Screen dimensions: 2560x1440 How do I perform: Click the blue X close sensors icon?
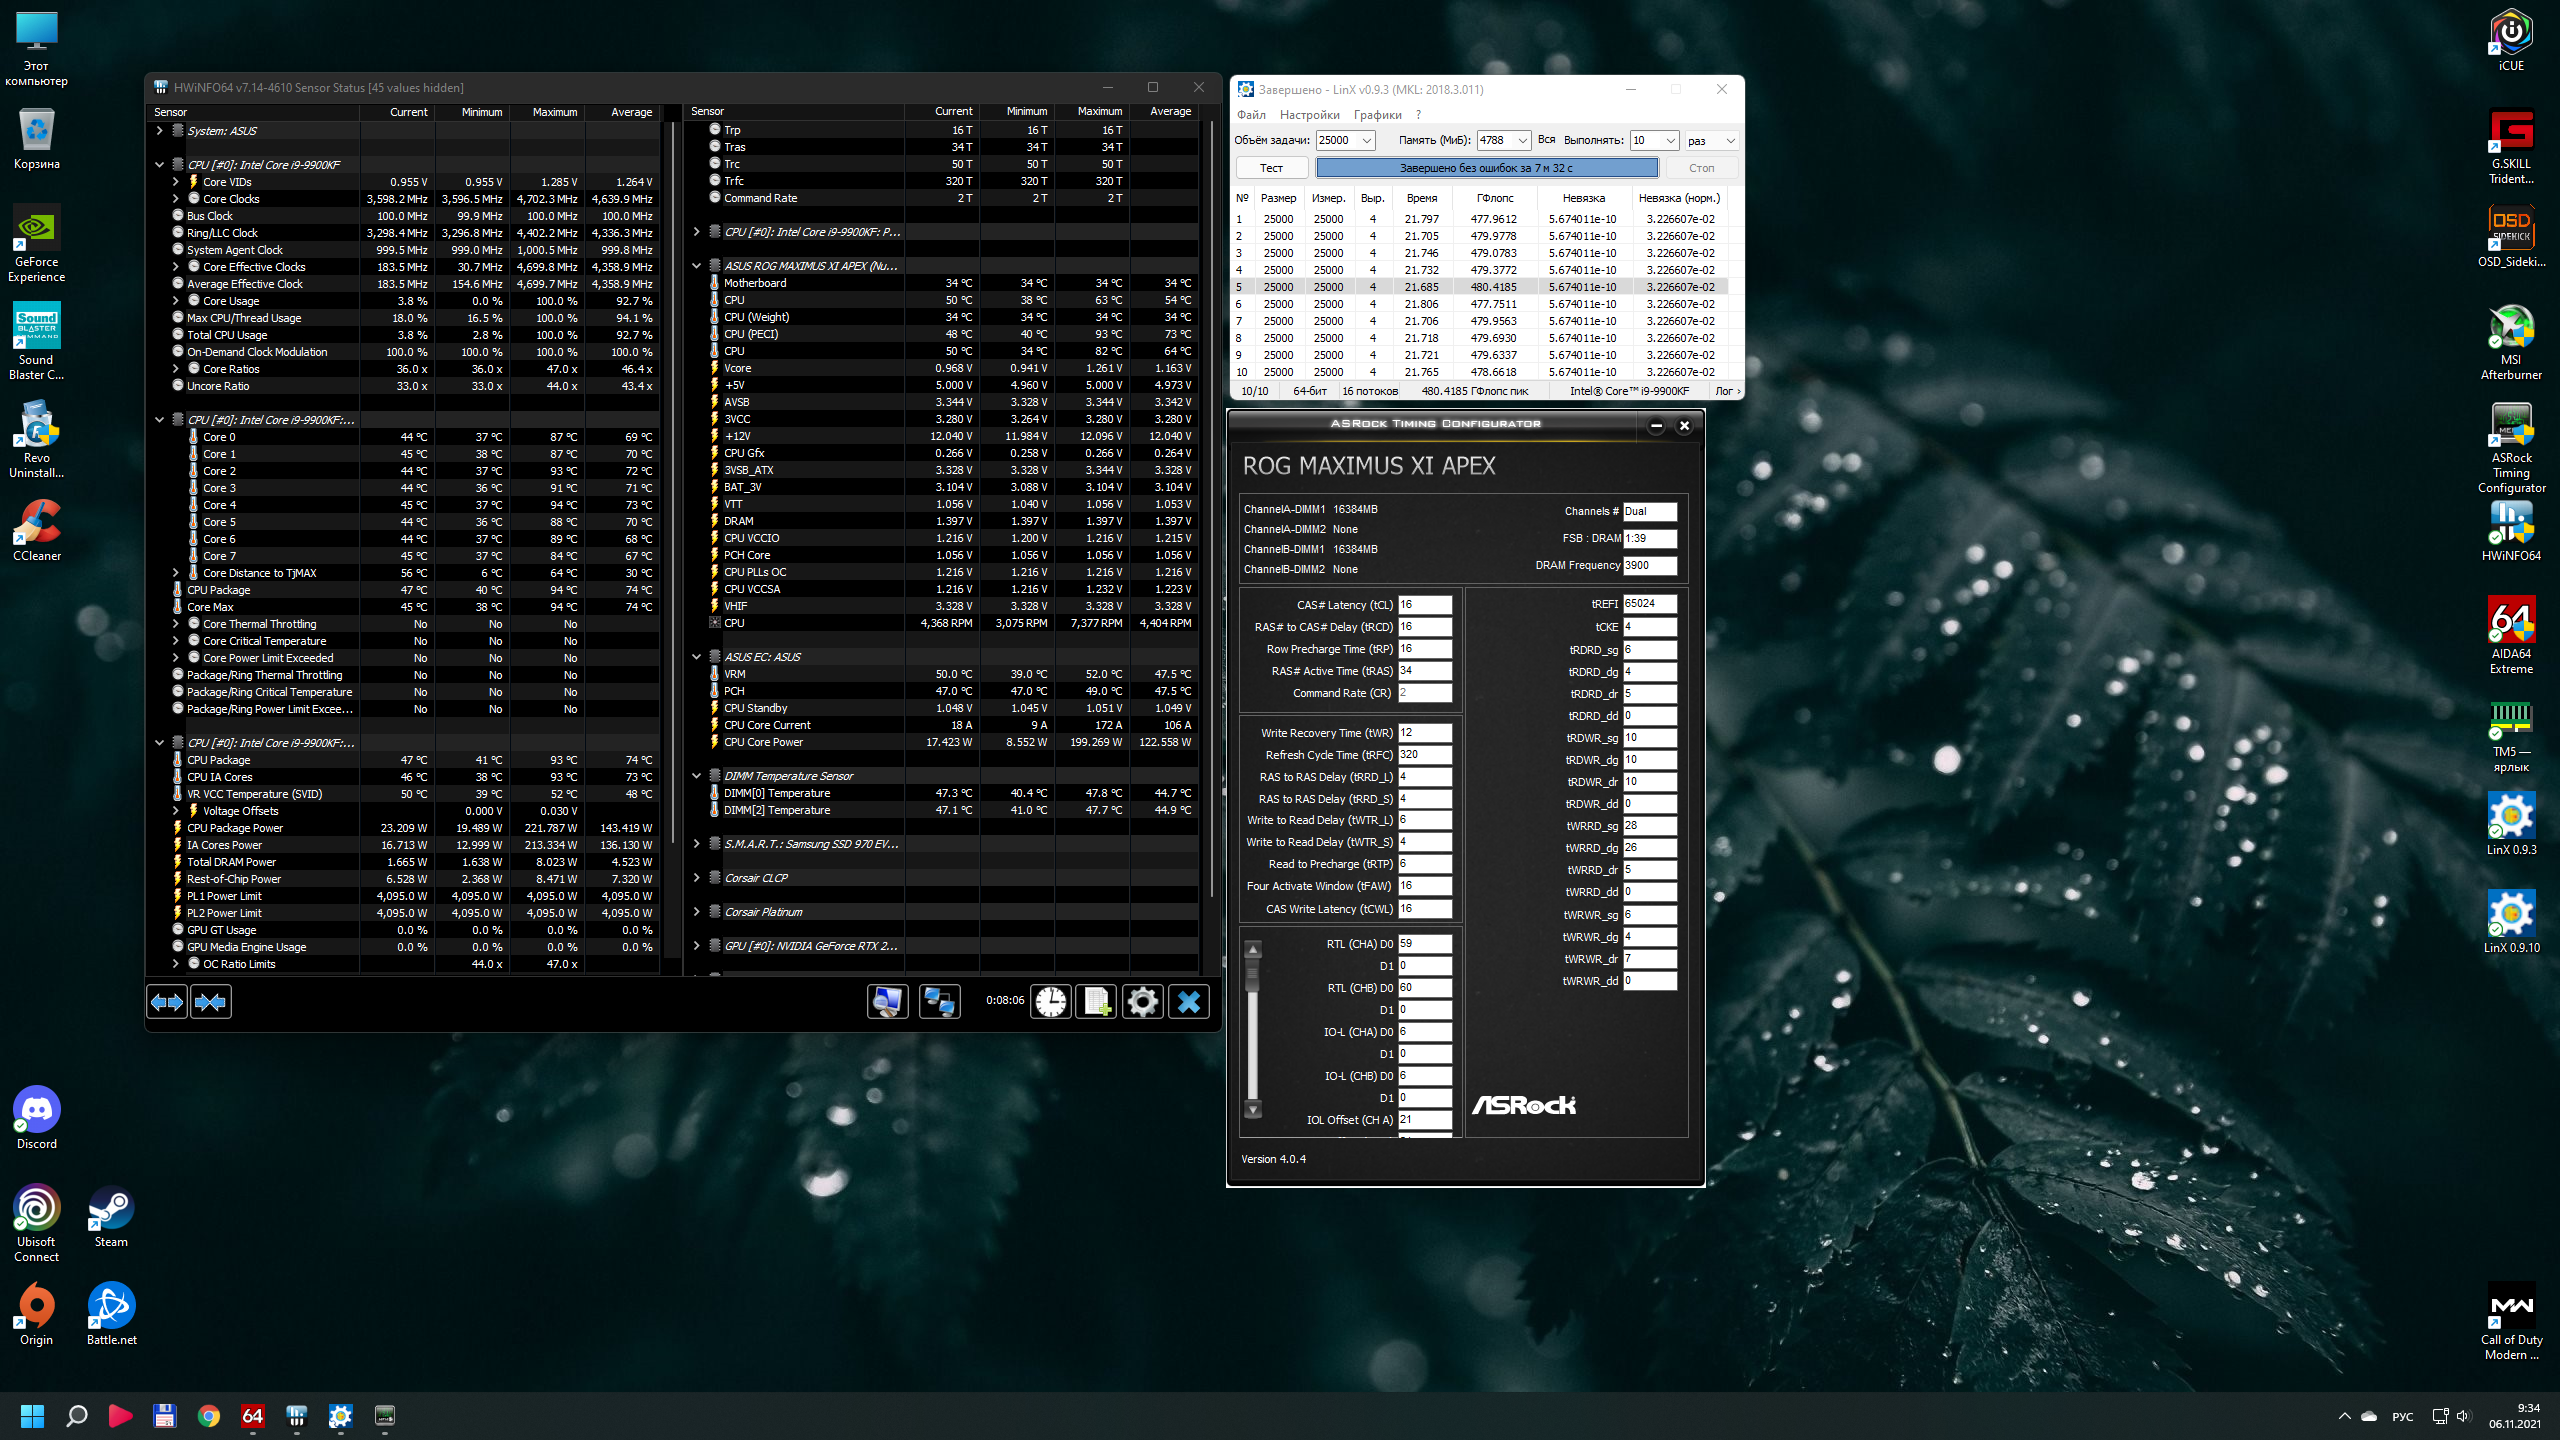(1188, 1001)
